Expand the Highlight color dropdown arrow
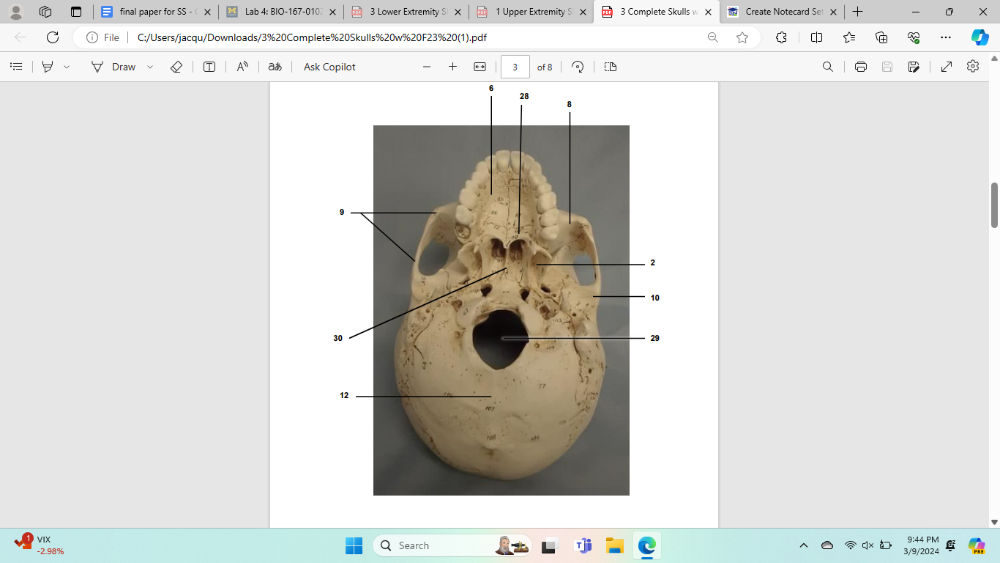 click(67, 67)
